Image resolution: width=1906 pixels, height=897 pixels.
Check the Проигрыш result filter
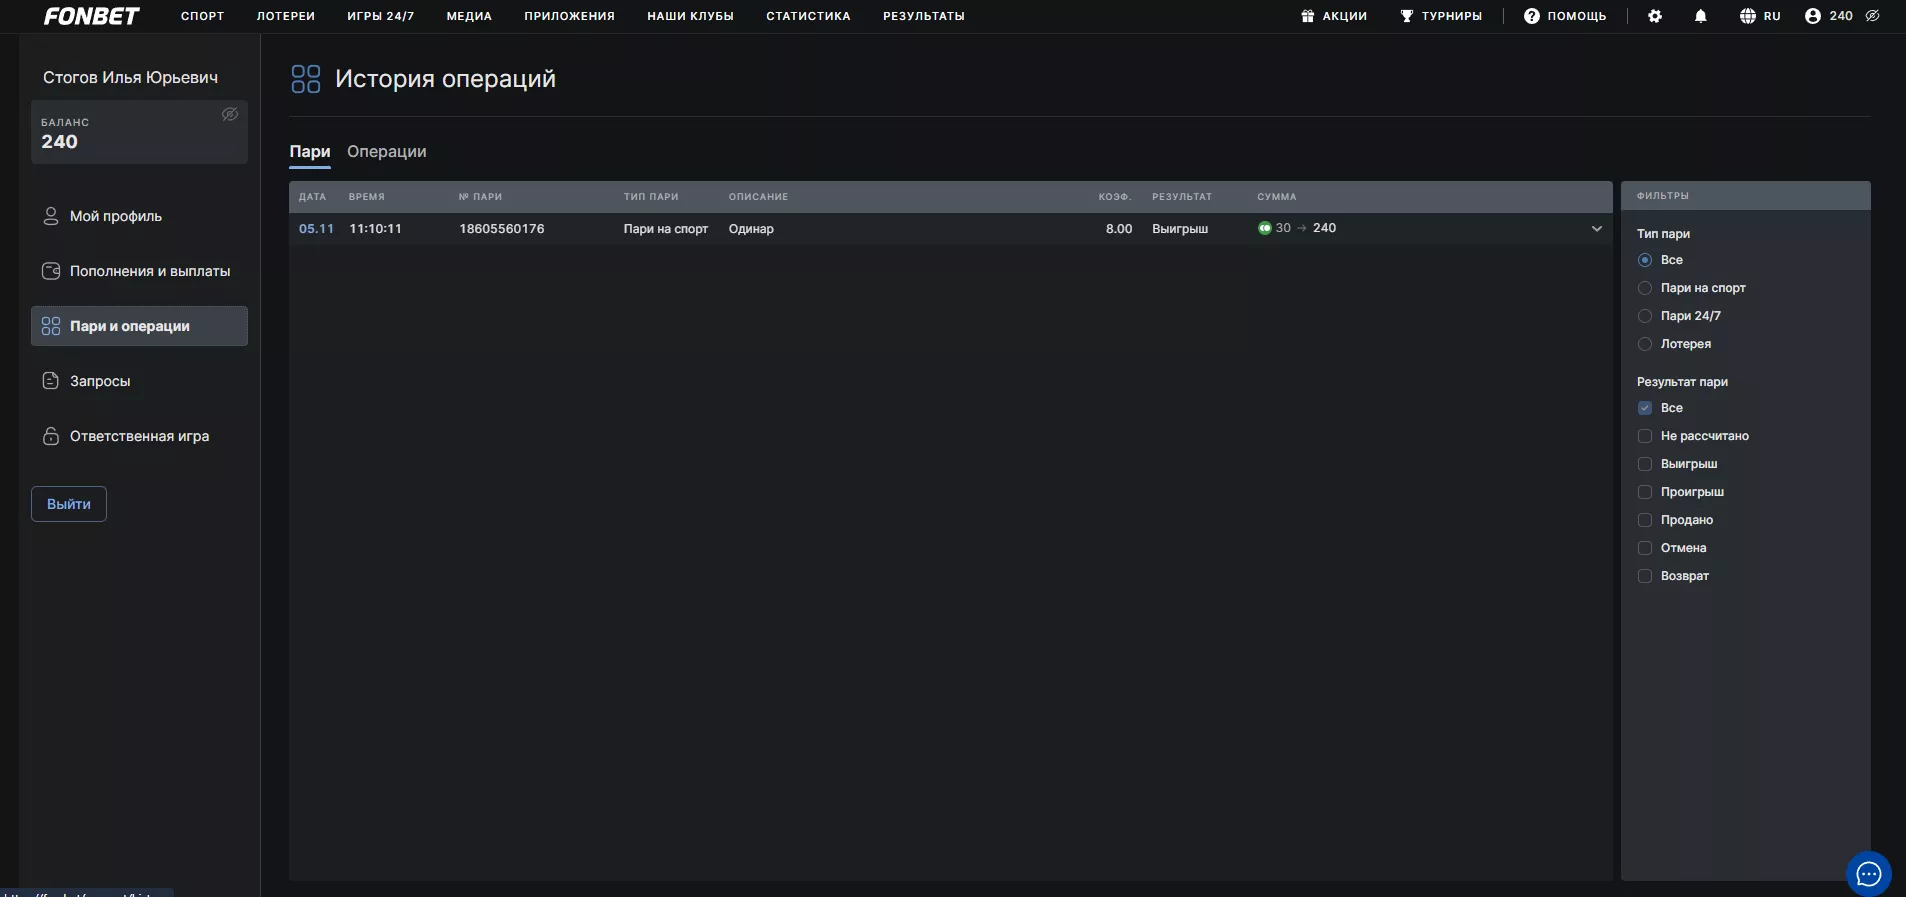1645,492
